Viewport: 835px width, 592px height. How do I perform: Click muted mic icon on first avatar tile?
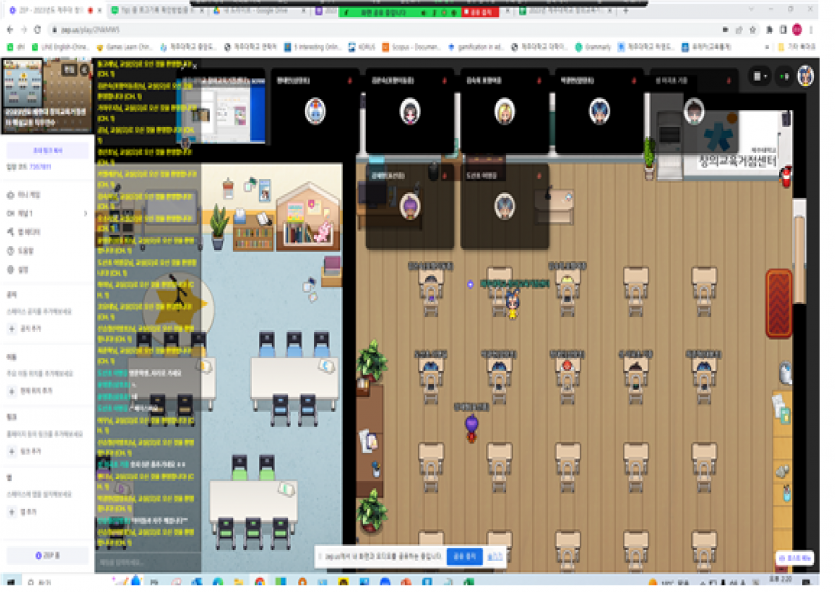click(x=350, y=80)
